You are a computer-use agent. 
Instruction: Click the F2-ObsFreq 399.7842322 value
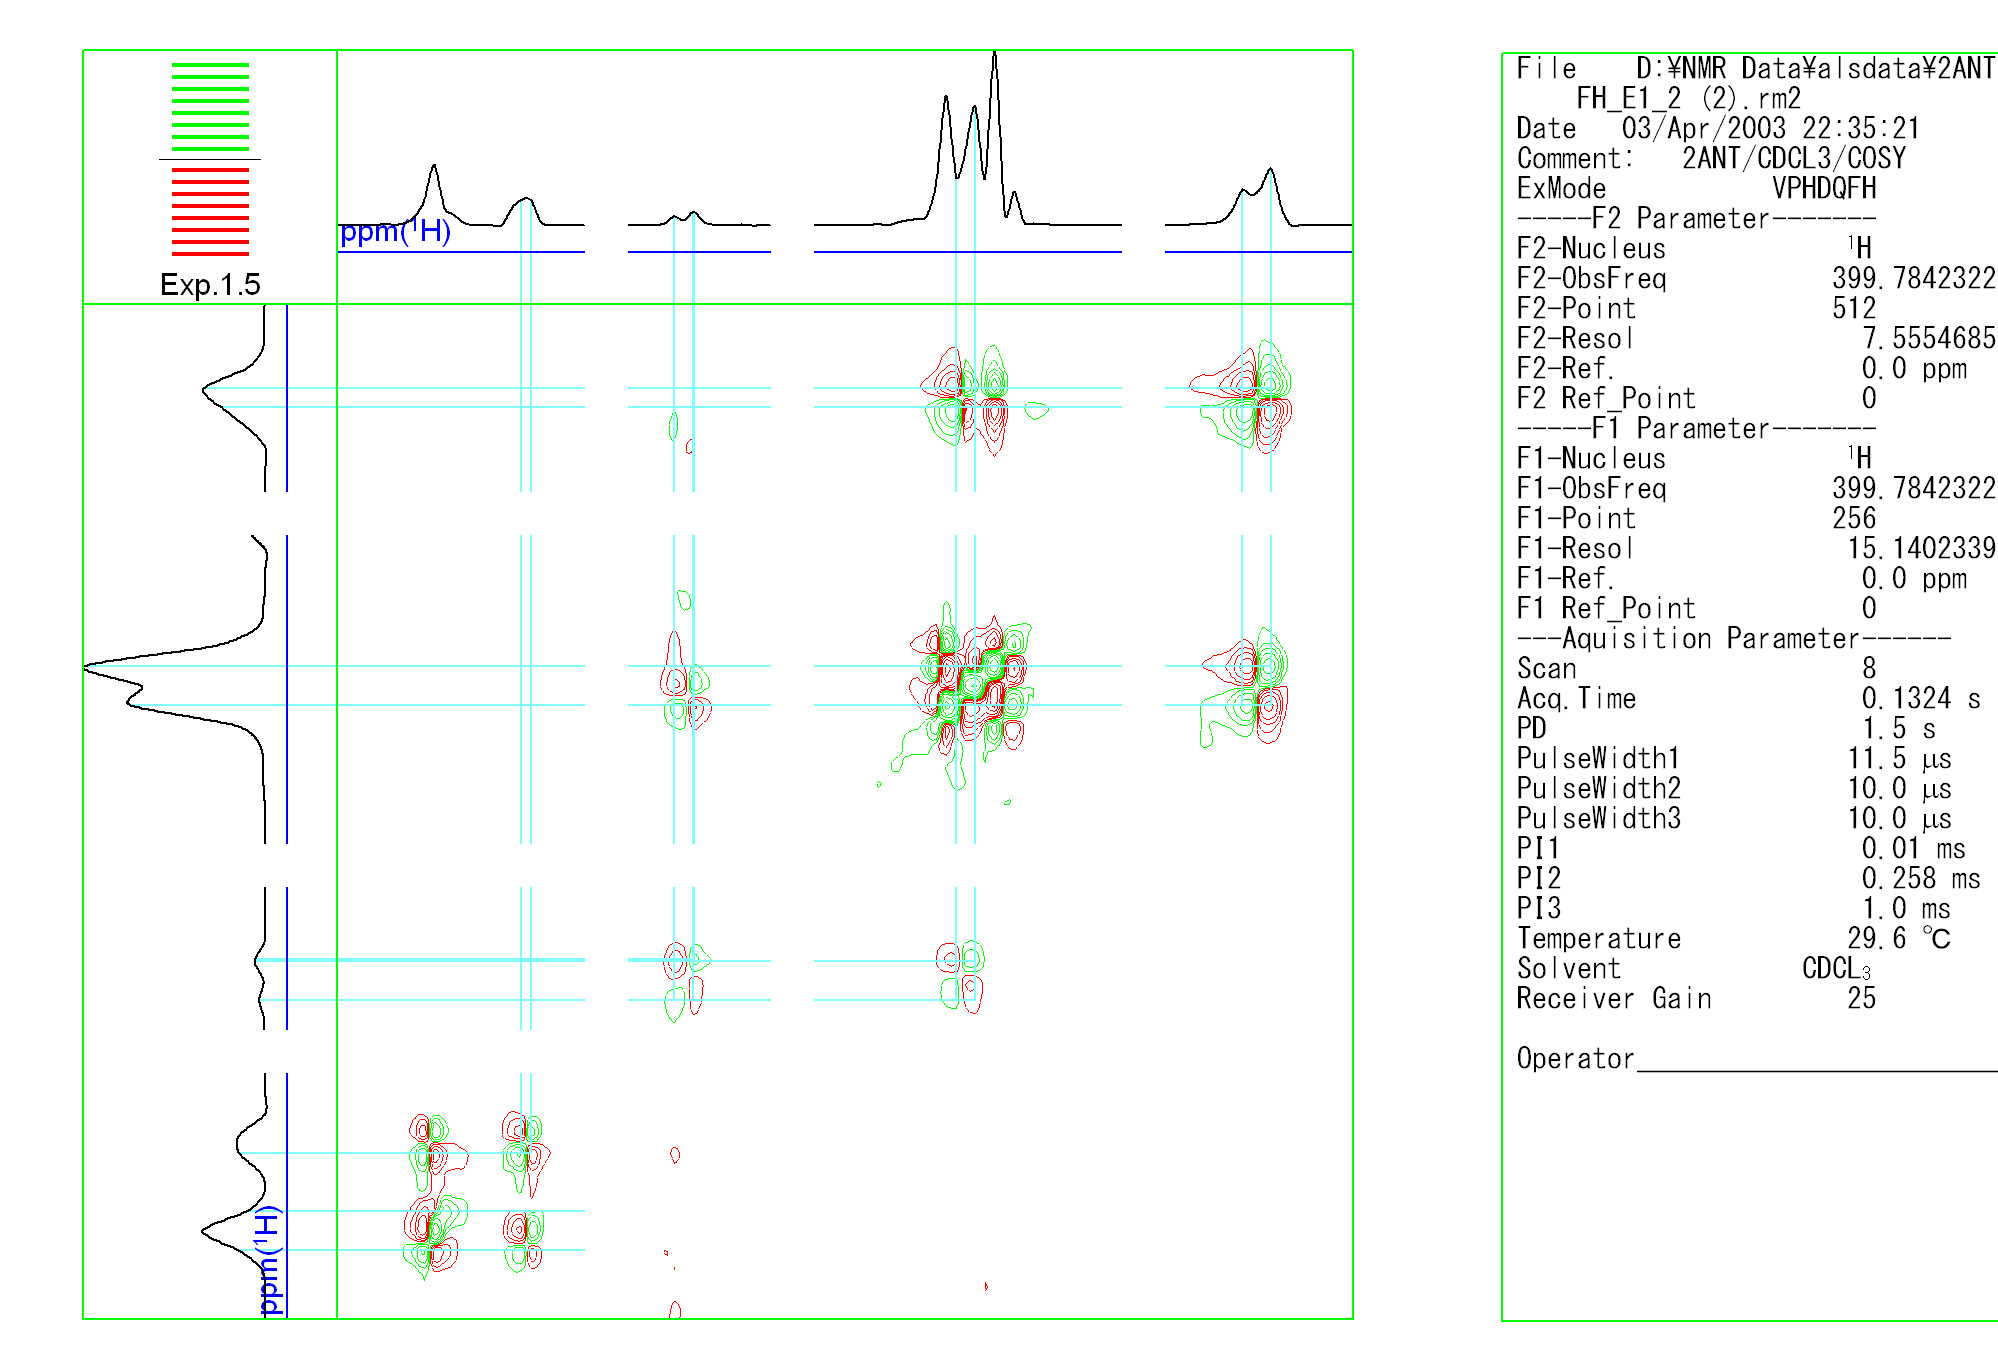tap(1914, 278)
